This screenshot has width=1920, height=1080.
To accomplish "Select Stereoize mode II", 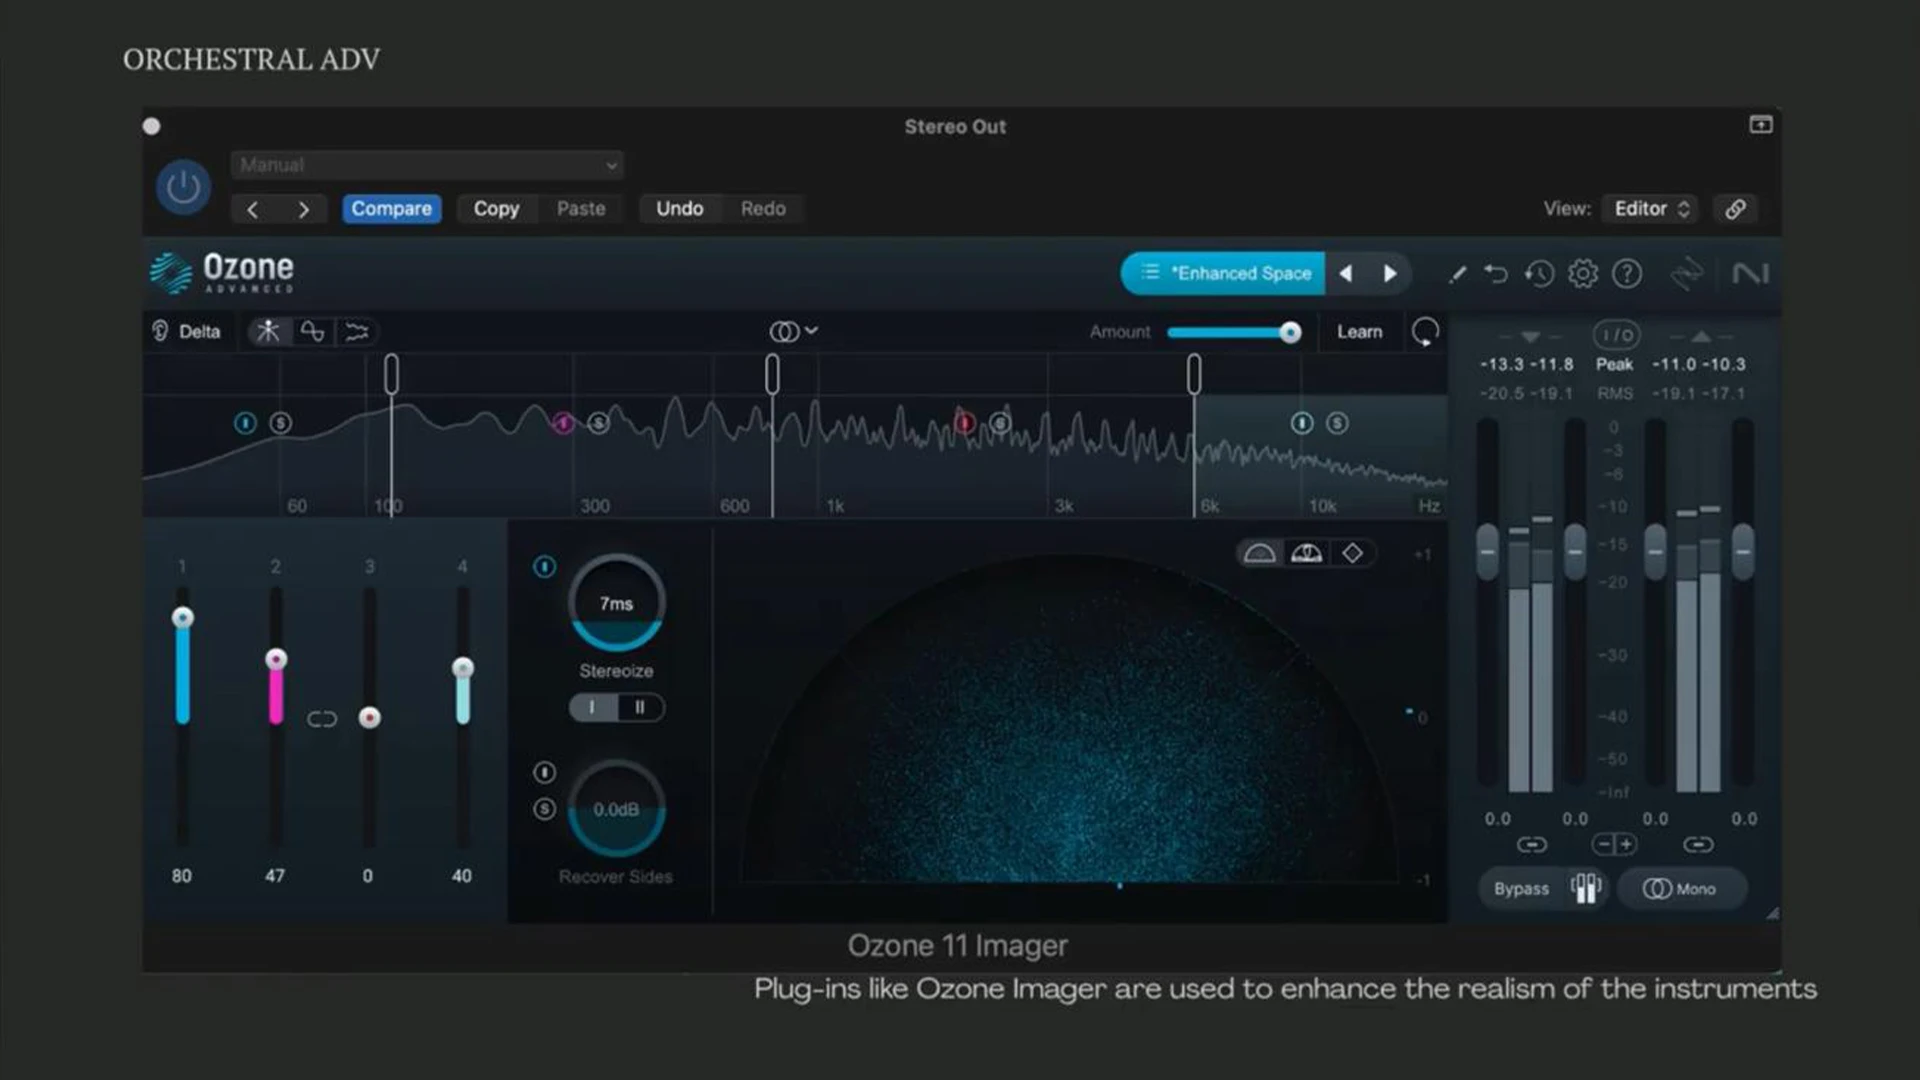I will pos(640,708).
